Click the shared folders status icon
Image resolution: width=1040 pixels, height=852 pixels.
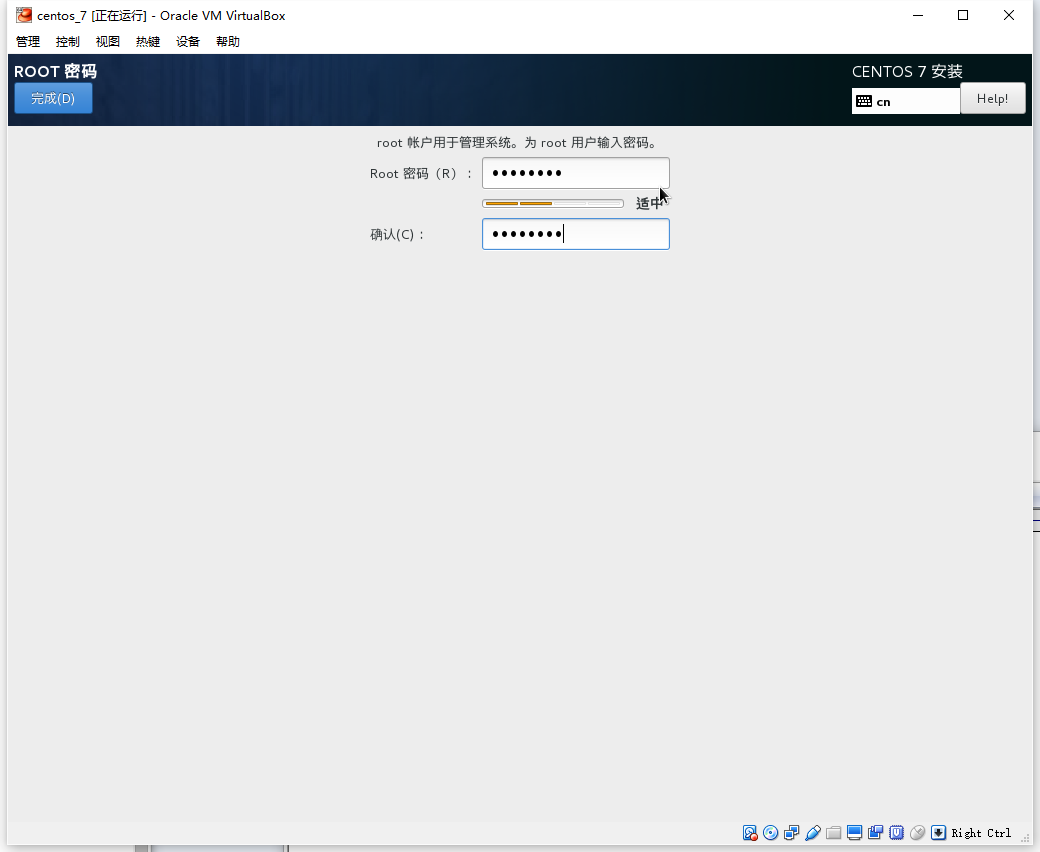coord(834,833)
